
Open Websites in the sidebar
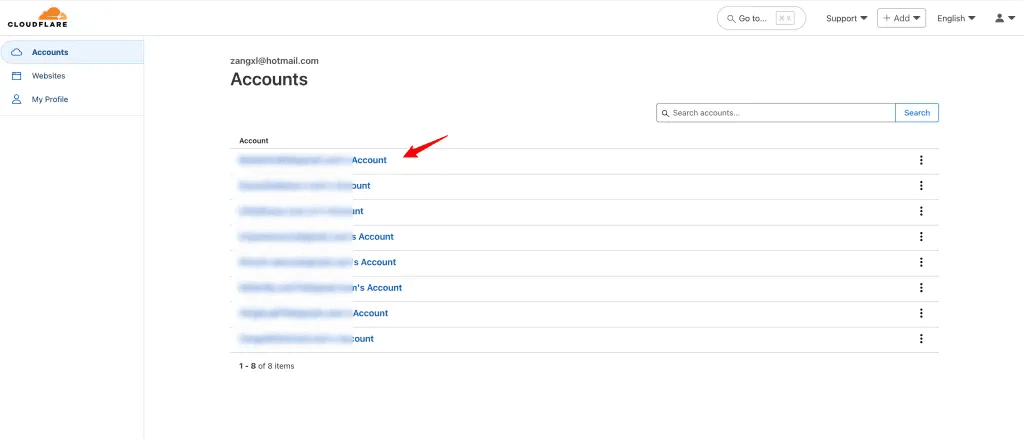click(48, 76)
